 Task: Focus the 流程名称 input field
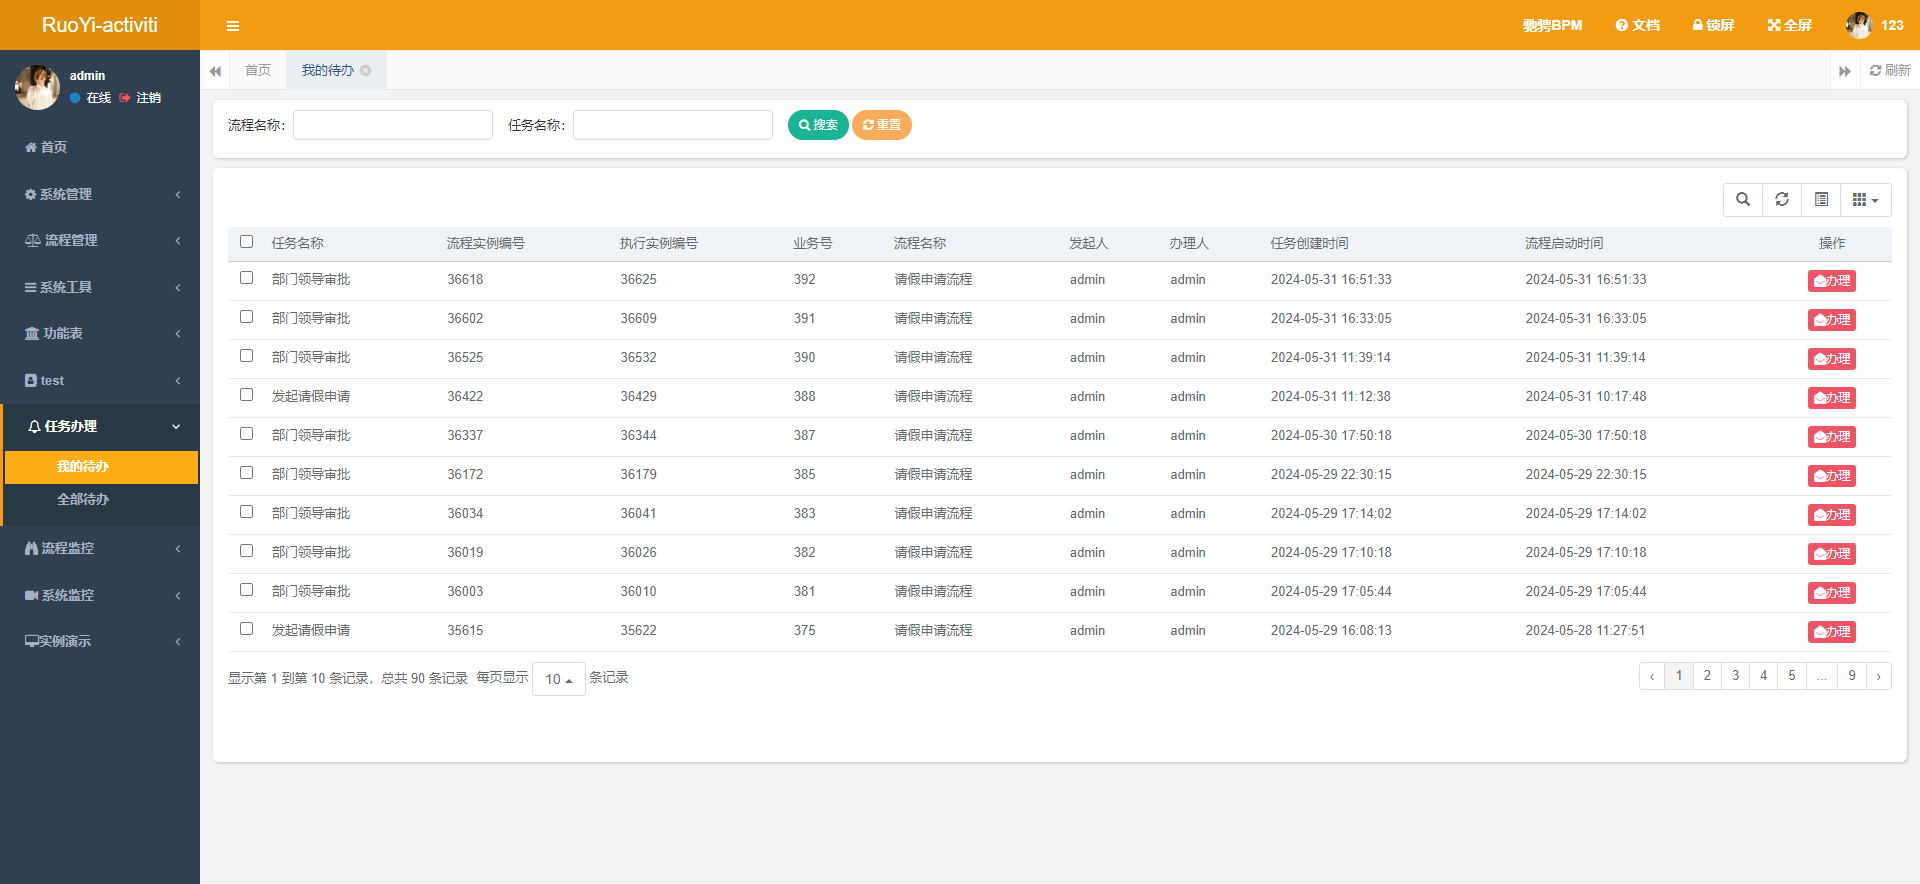click(393, 125)
